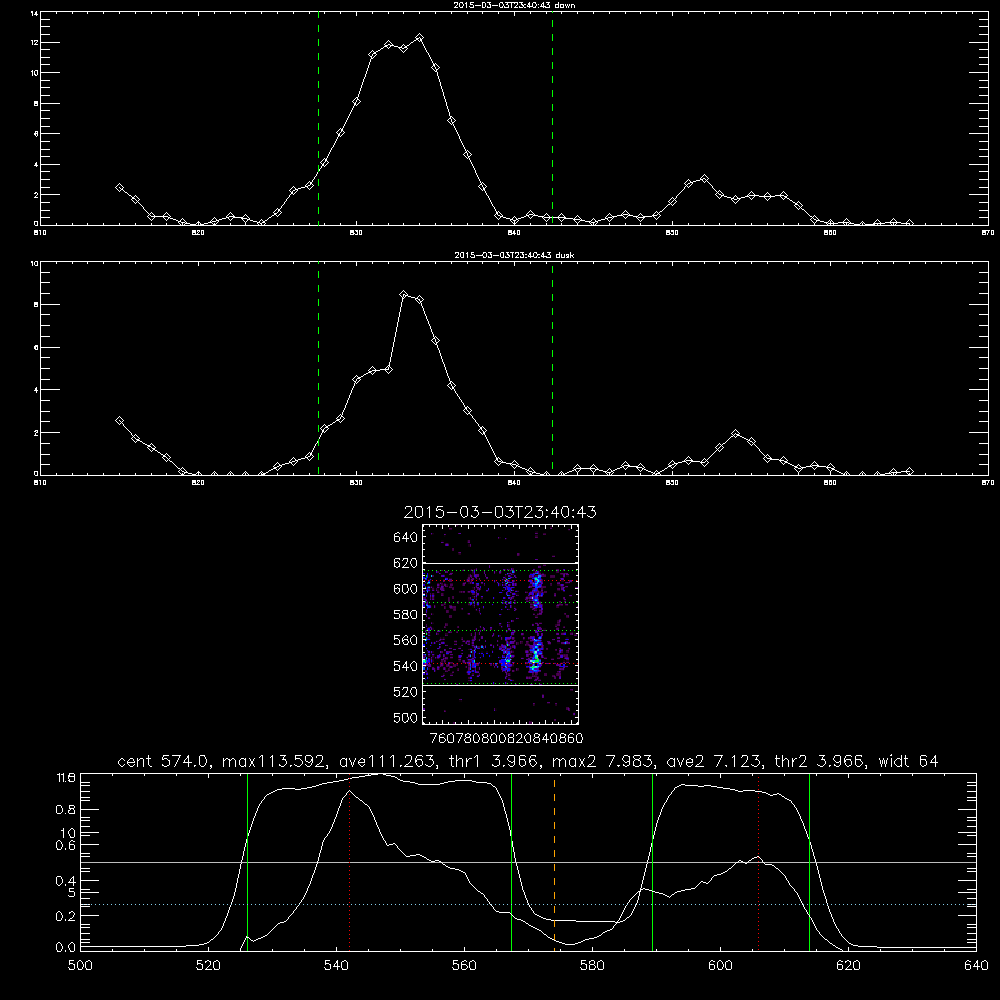This screenshot has width=1000, height=1000.
Task: Click the 580 y-axis label of the heatmap
Action: 406,615
